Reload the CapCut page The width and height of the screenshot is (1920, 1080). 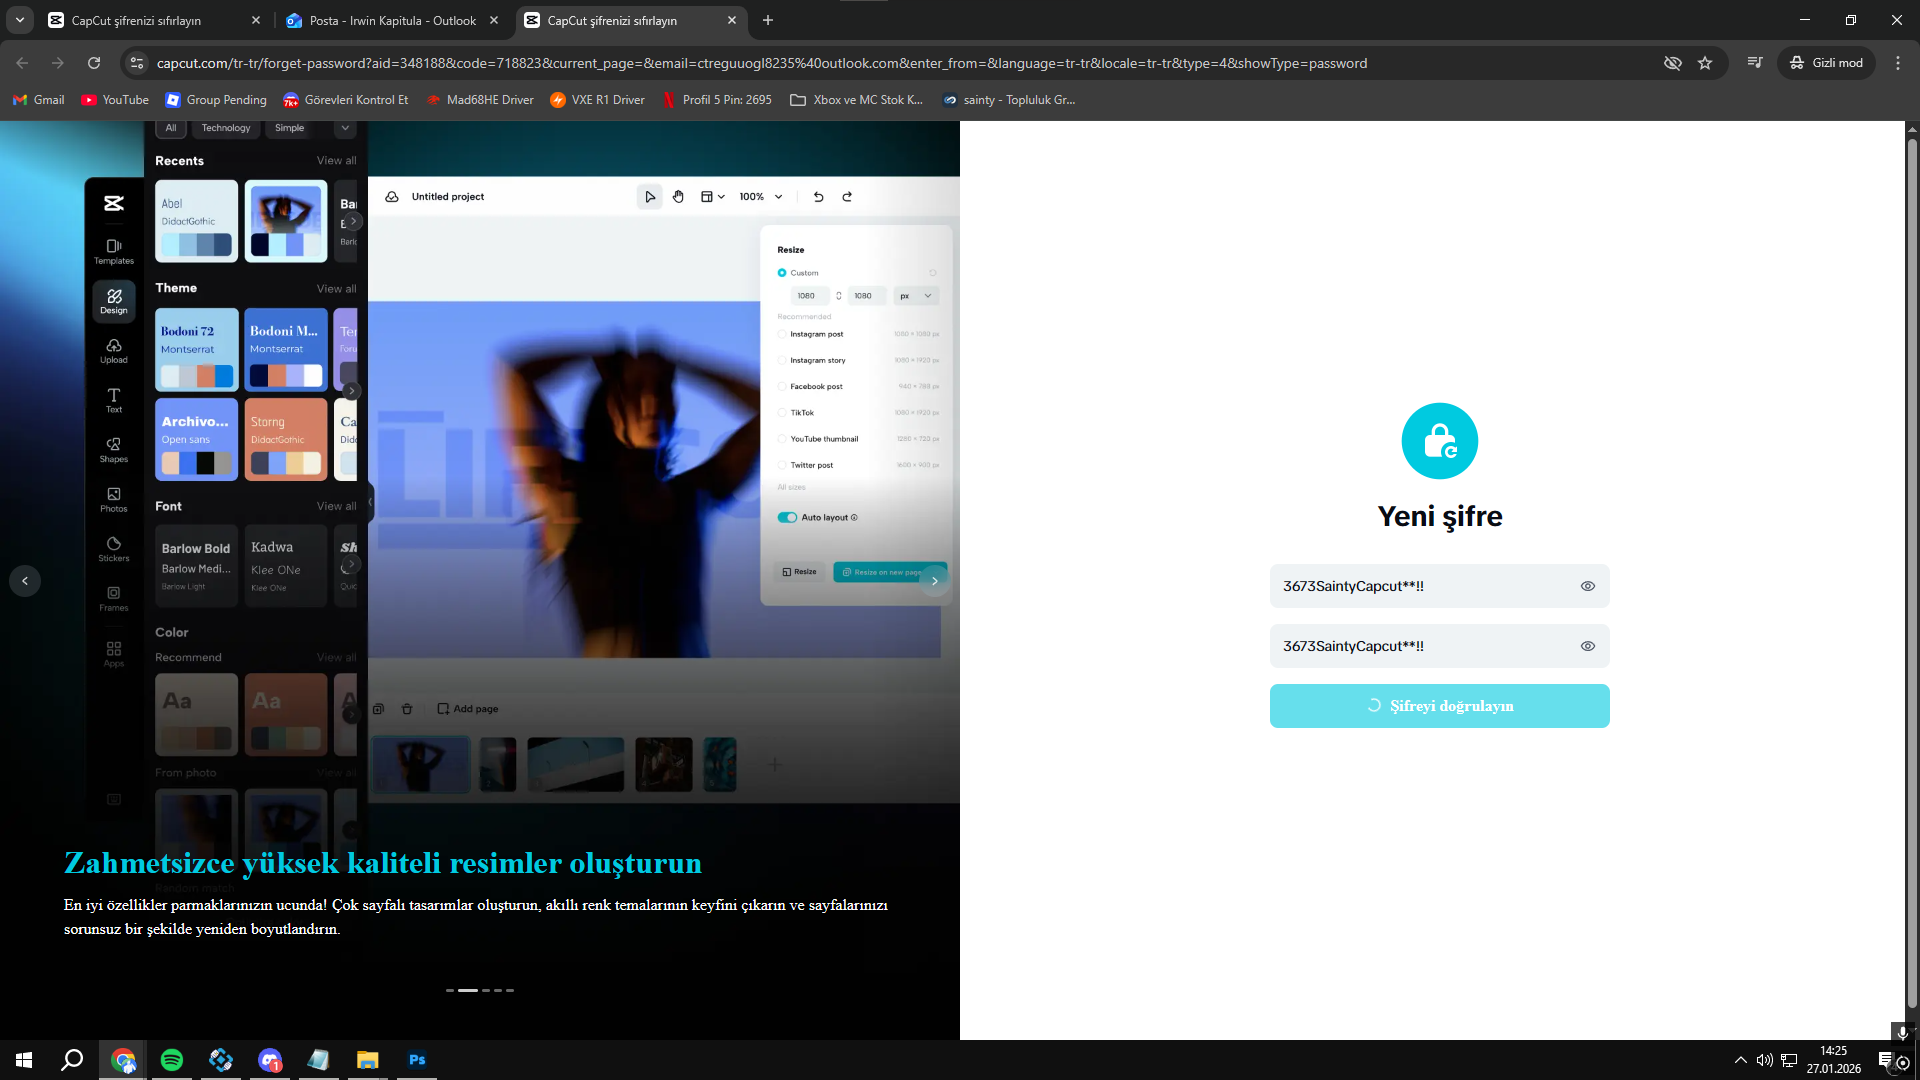94,63
